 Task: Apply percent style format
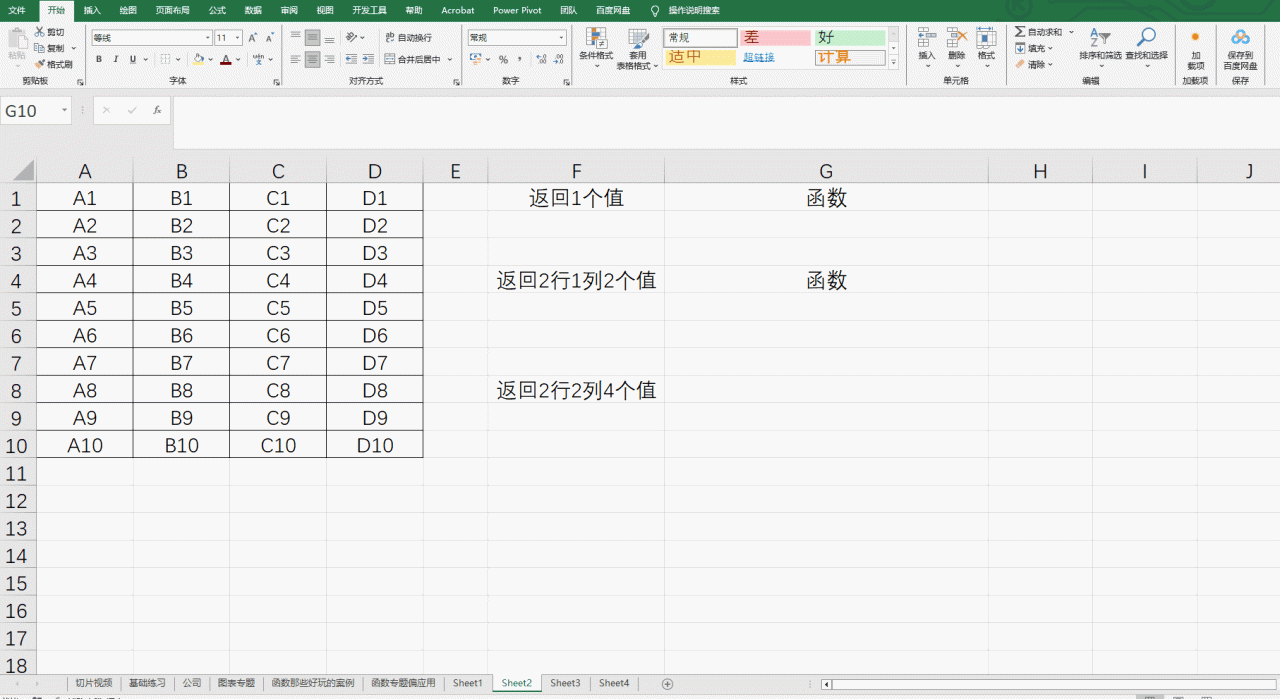(x=504, y=60)
